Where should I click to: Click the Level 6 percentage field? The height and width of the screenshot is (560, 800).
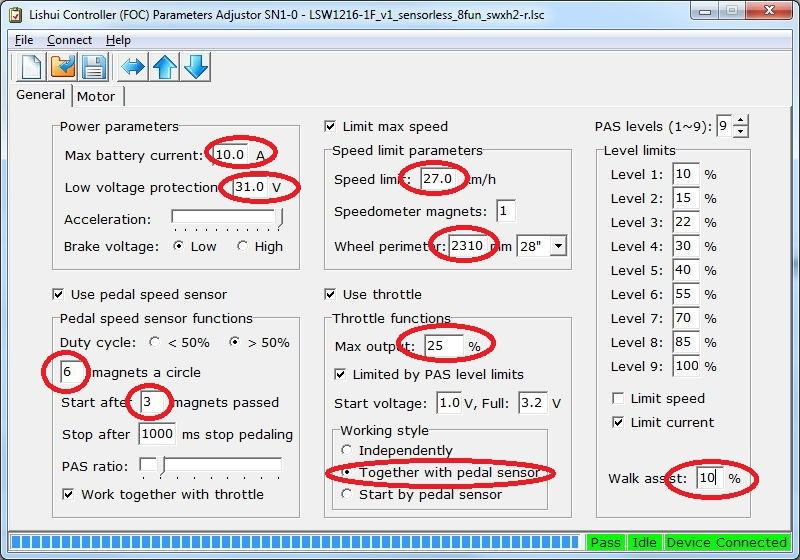[686, 294]
